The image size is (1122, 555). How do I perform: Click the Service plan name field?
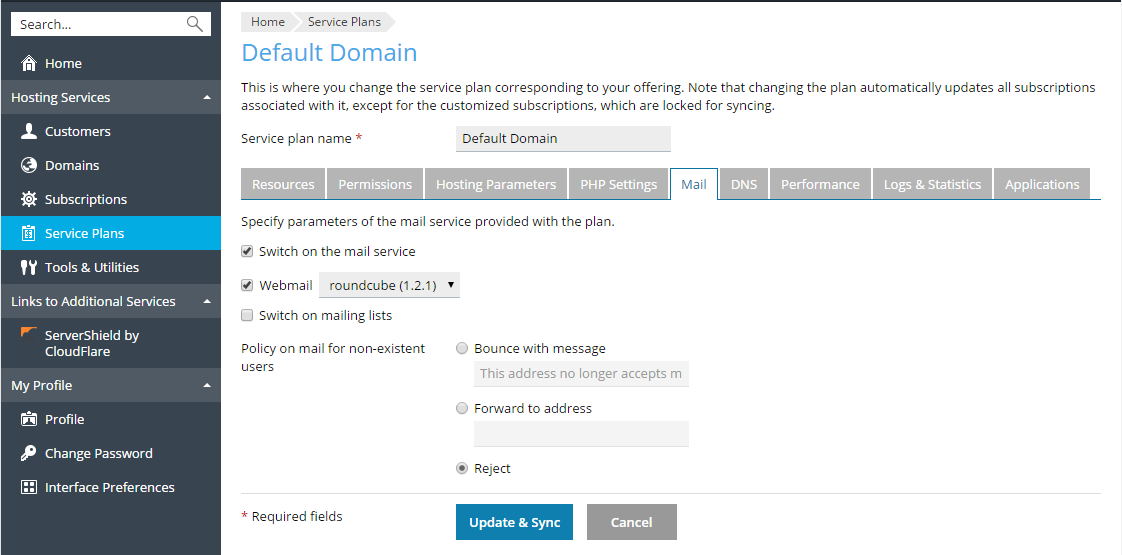tap(563, 139)
